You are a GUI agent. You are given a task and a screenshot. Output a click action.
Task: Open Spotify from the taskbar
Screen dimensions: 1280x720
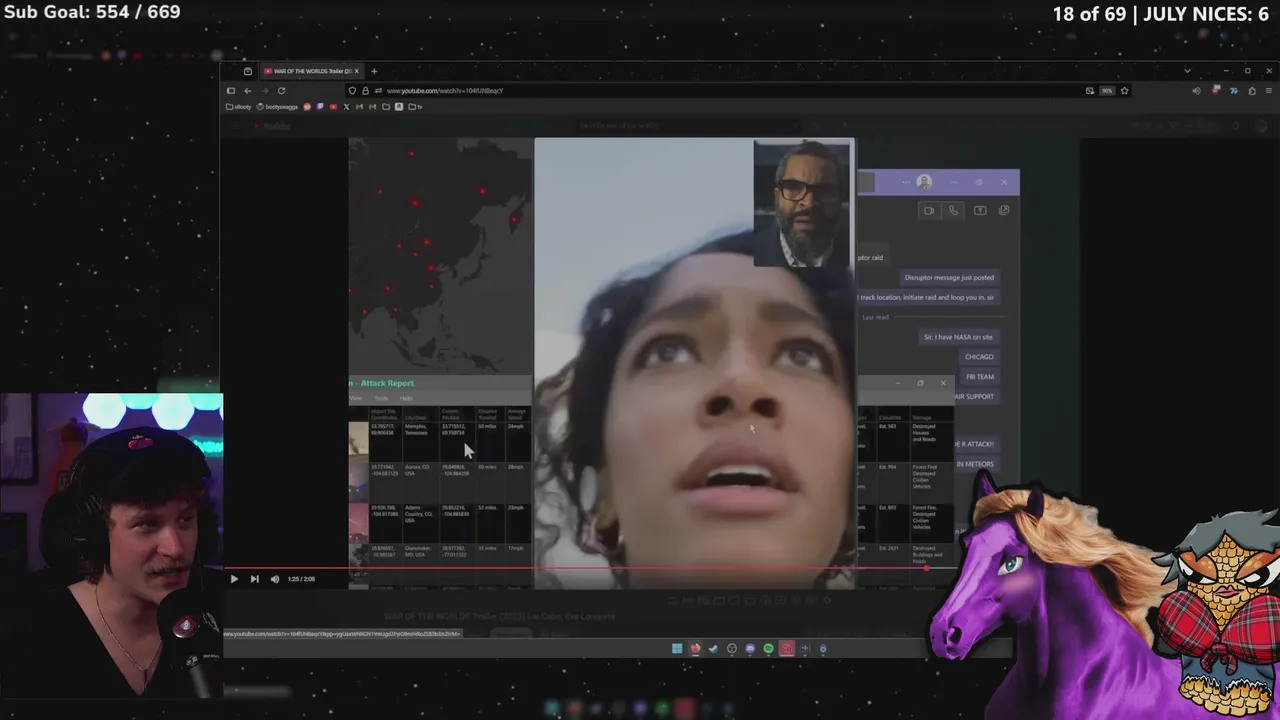[x=768, y=648]
